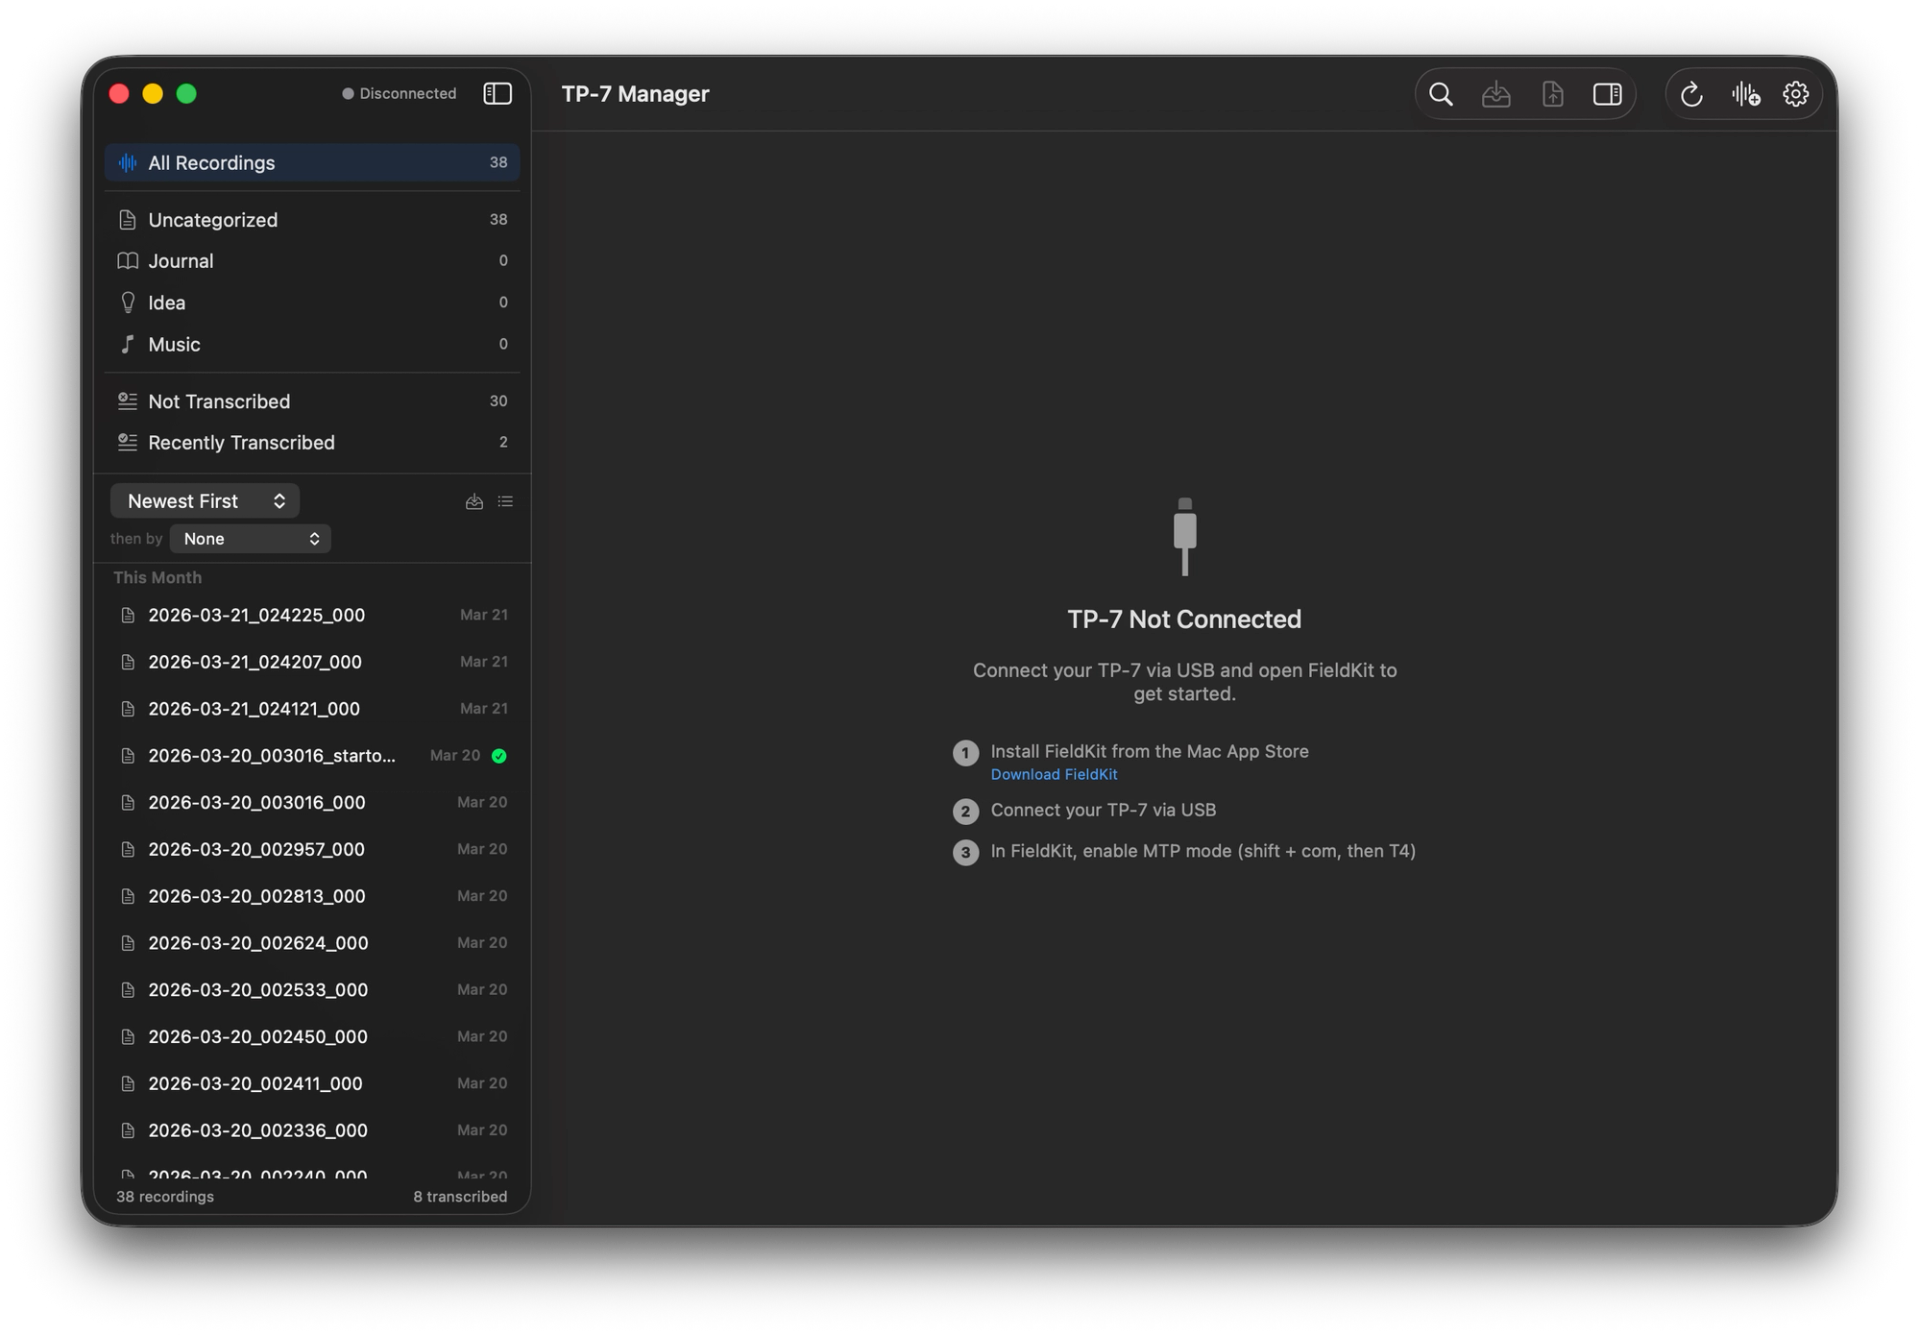The height and width of the screenshot is (1335, 1920).
Task: Select recording 2026-03-20_003016_starto...
Action: [x=312, y=756]
